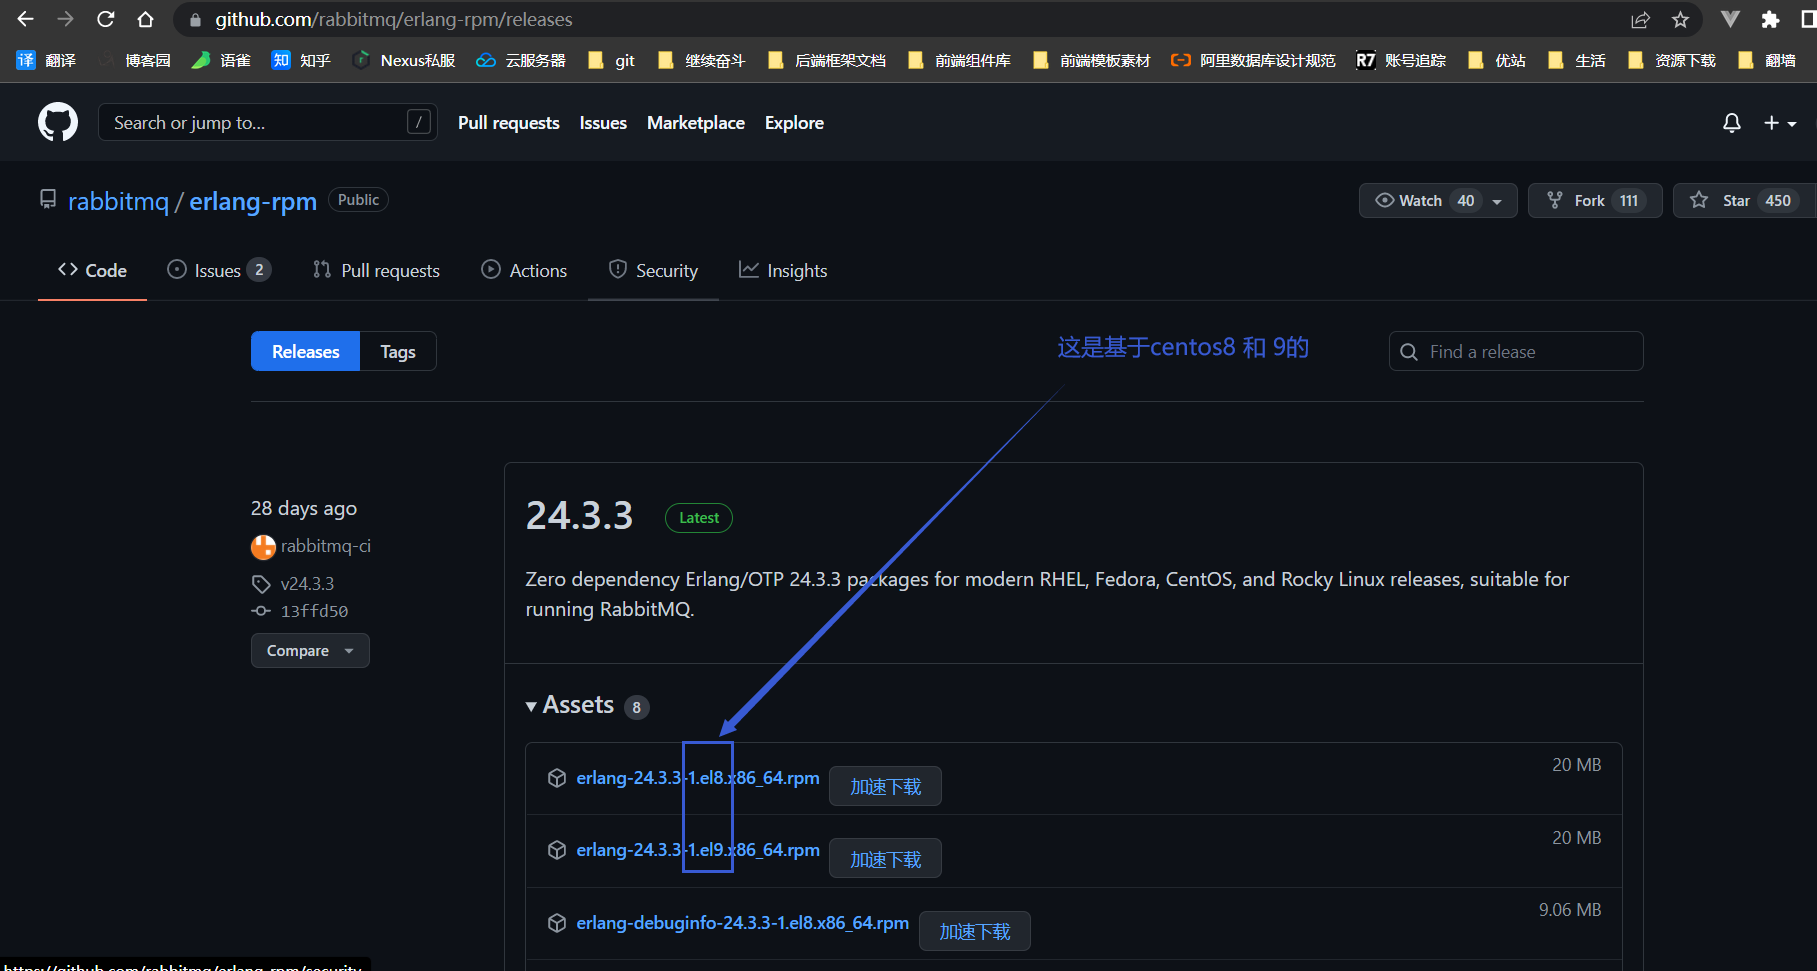The height and width of the screenshot is (971, 1817).
Task: Switch to the Security tab
Action: point(653,270)
